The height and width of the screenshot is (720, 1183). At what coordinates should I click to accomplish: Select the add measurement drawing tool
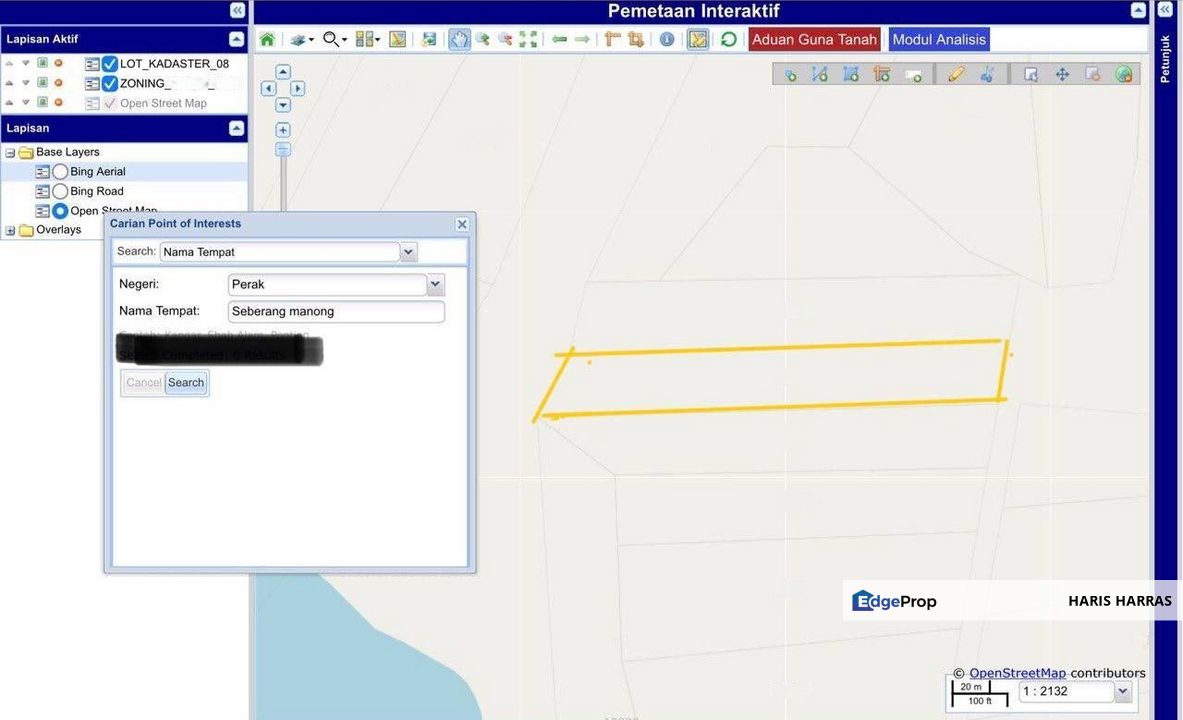tap(881, 74)
